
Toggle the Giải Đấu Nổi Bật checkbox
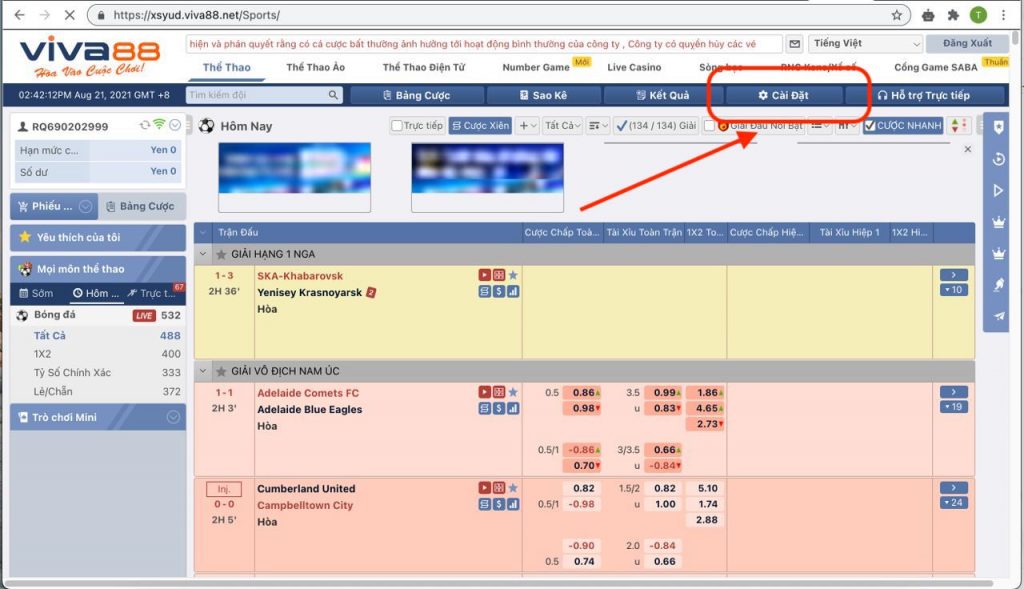click(x=710, y=125)
